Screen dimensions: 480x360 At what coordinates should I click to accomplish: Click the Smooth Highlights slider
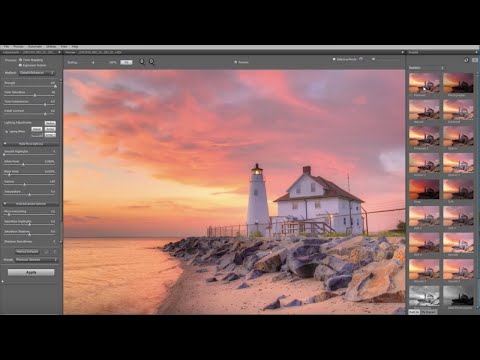tap(30, 155)
